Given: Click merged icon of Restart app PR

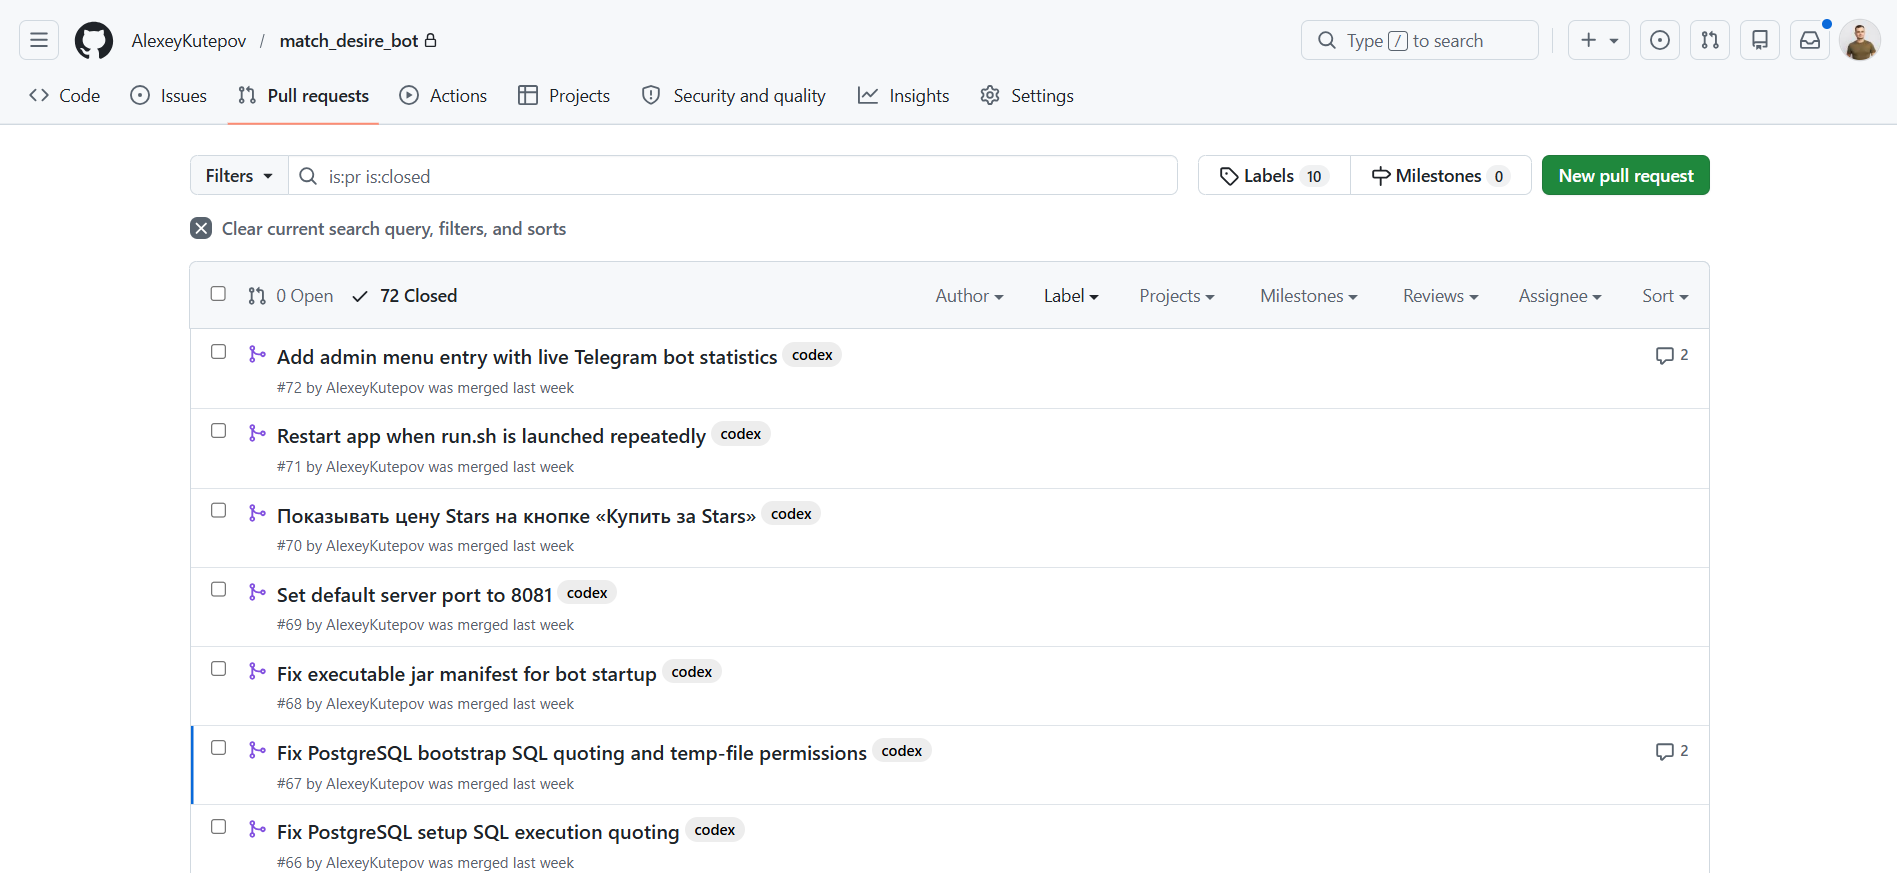Looking at the screenshot, I should [x=257, y=433].
